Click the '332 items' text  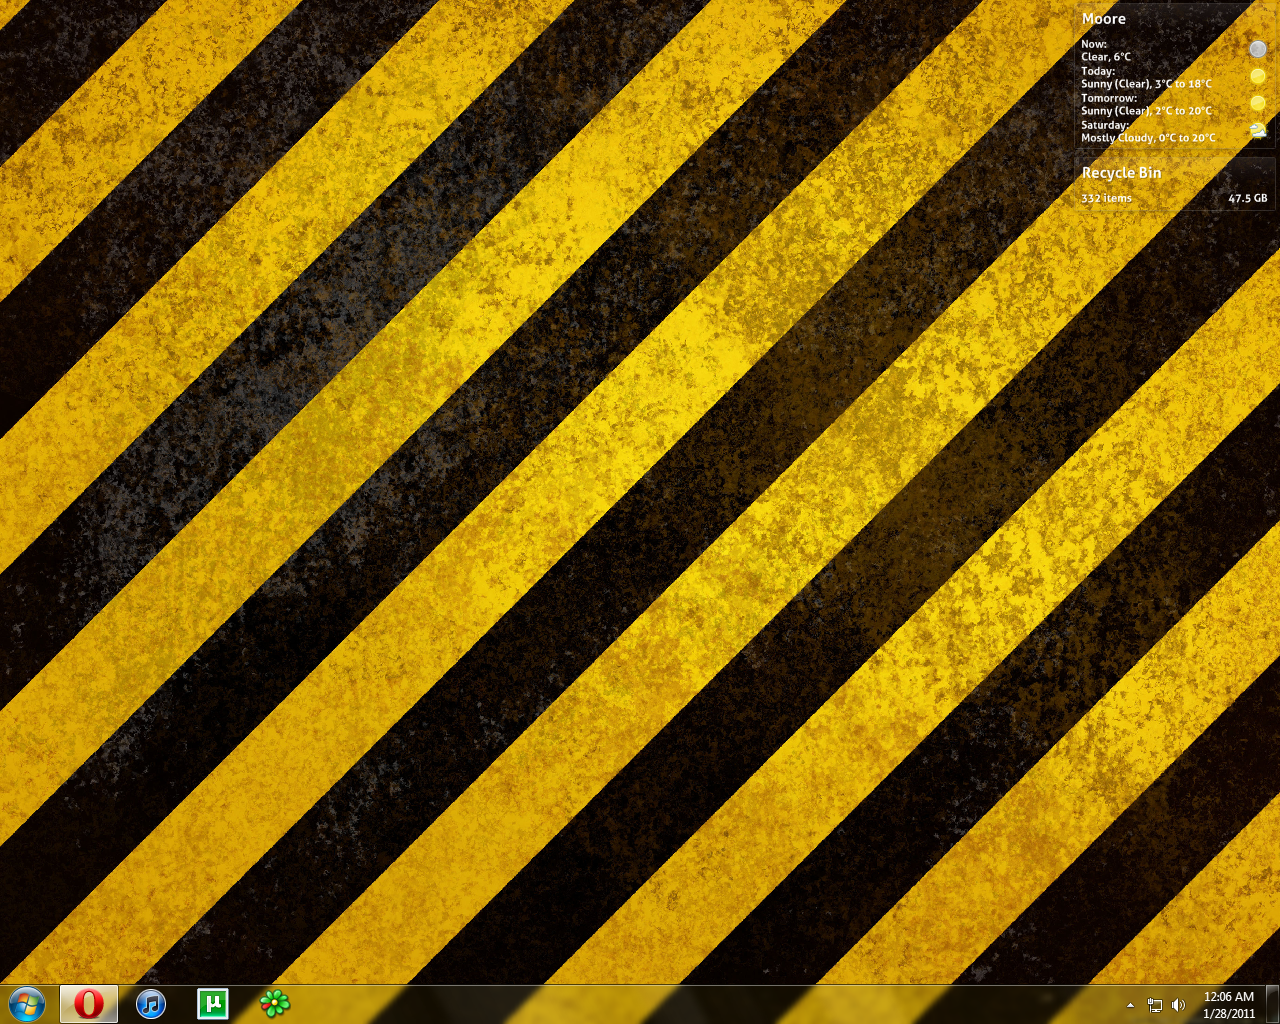1106,198
